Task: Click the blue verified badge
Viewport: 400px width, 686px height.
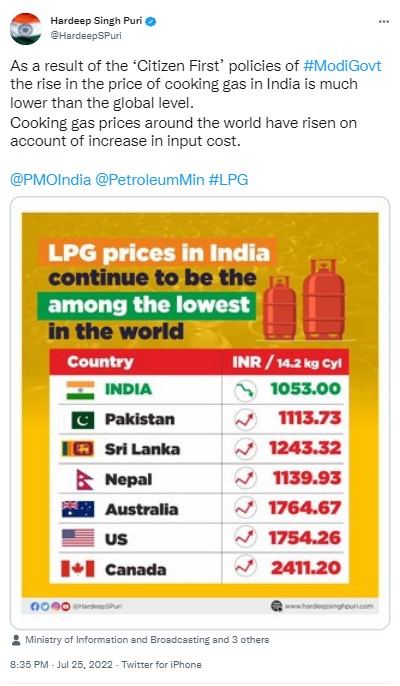Action: click(151, 21)
